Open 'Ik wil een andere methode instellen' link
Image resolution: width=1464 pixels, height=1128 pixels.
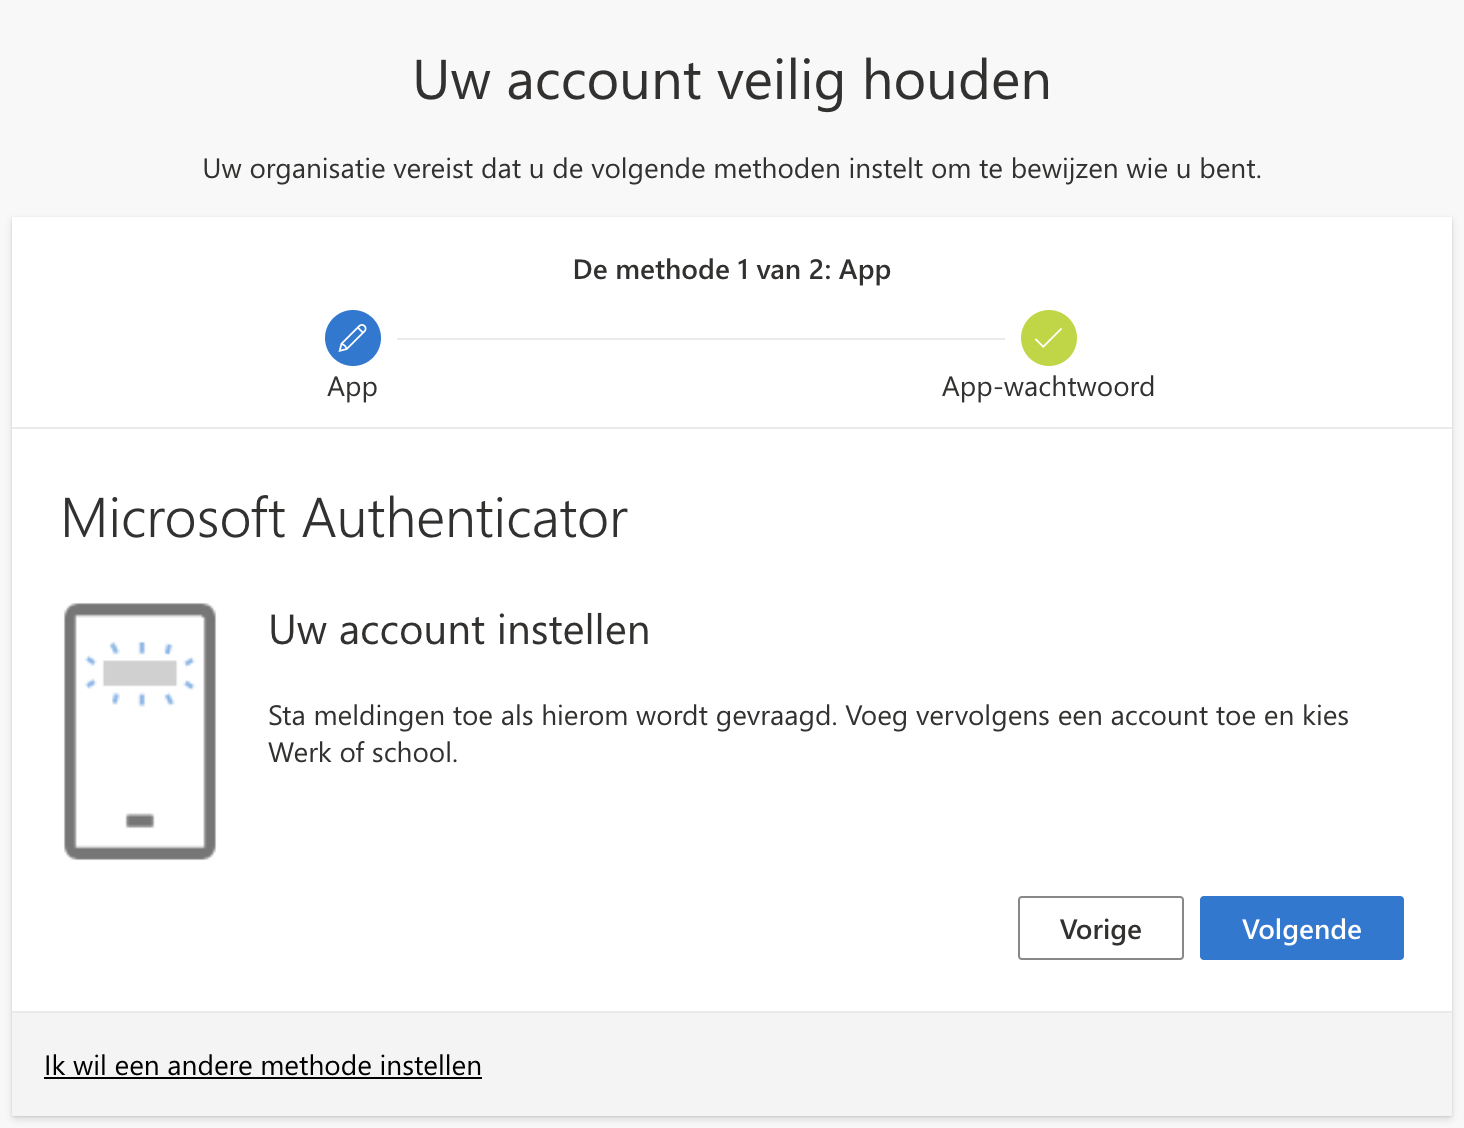[x=263, y=1066]
